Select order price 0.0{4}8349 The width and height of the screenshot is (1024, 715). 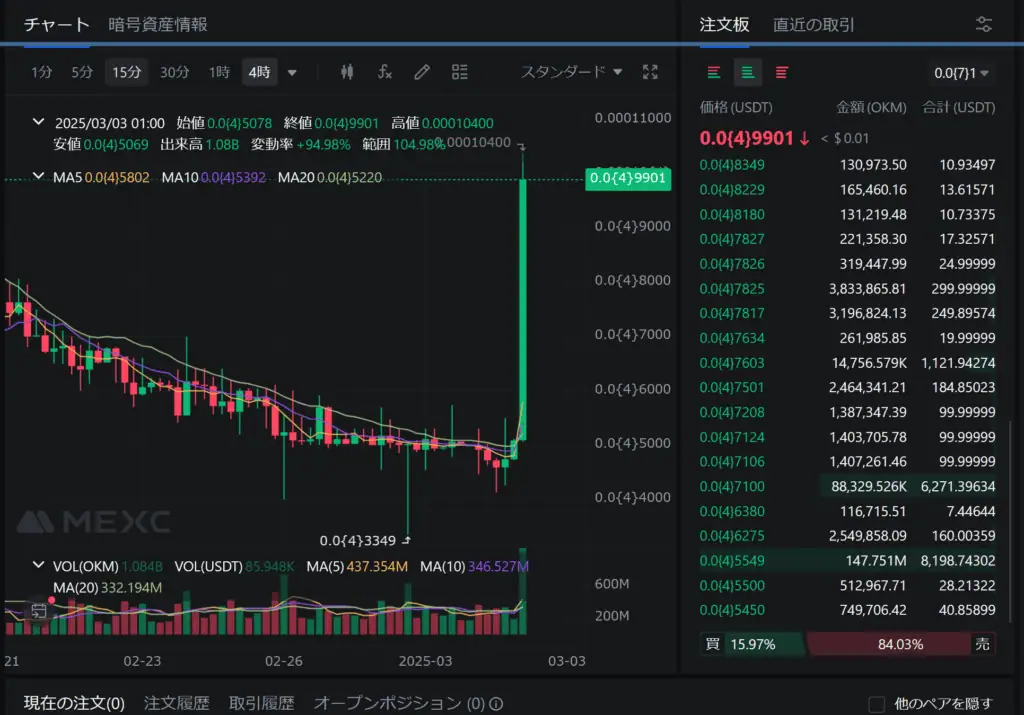coord(731,165)
